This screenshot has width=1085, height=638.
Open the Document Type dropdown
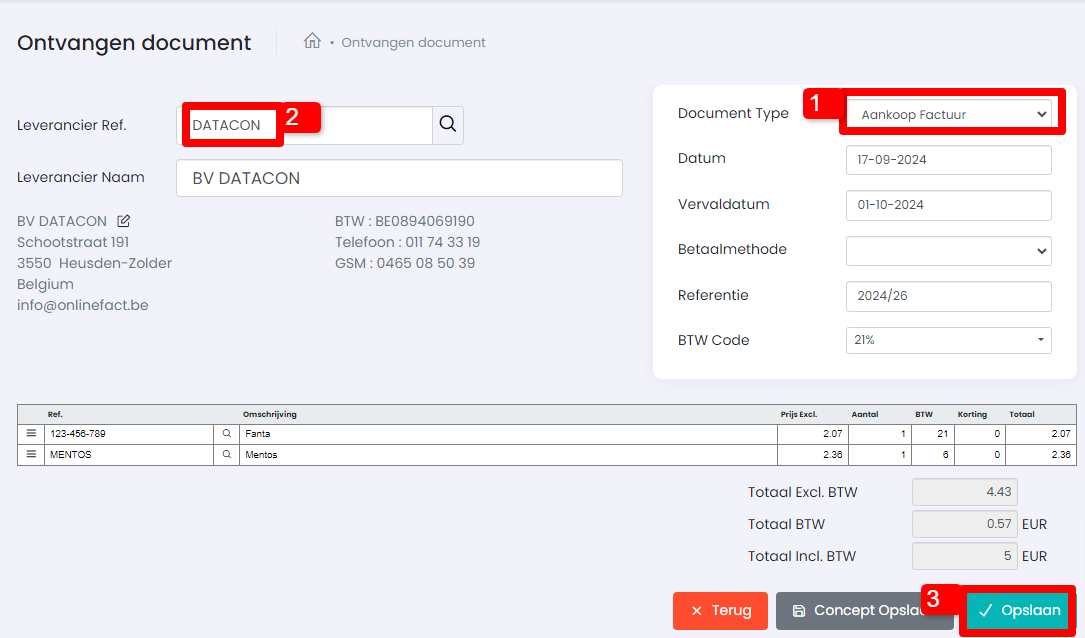point(949,115)
